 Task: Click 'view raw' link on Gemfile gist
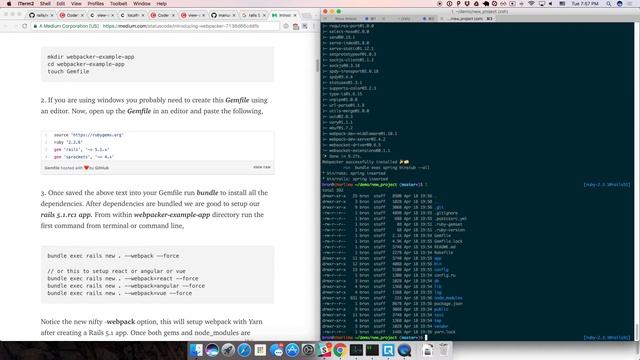(262, 167)
